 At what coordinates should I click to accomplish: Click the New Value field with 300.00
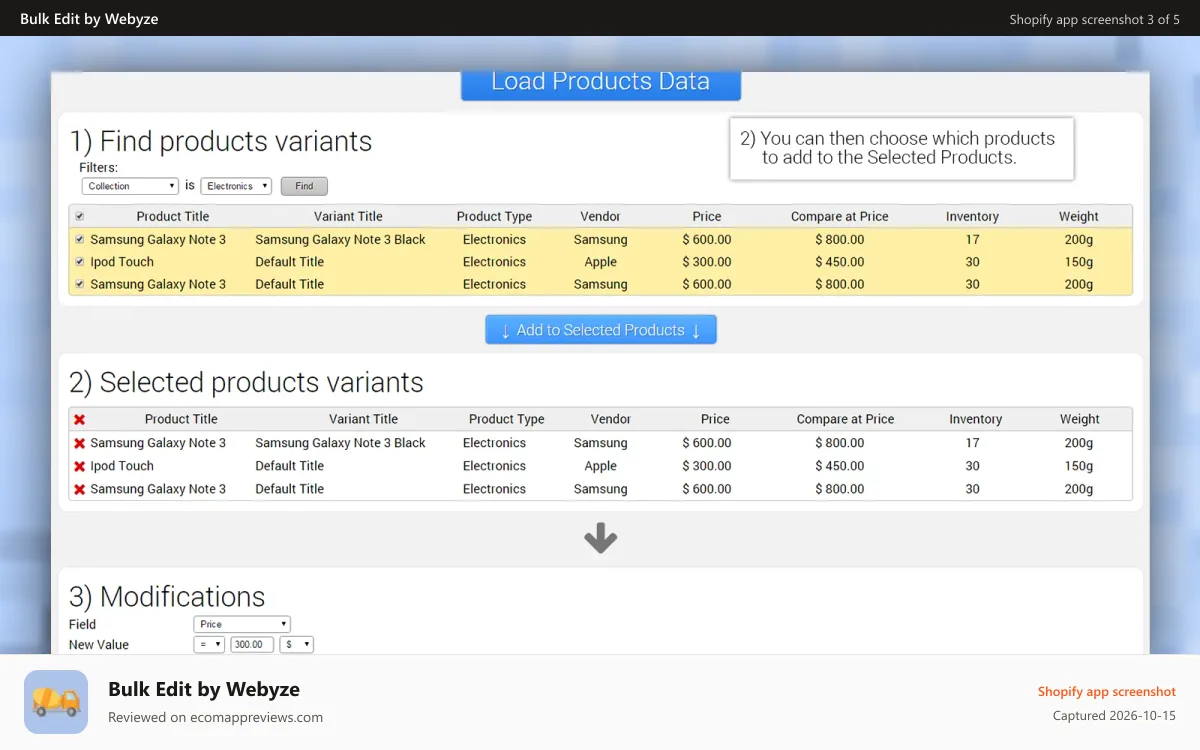pos(252,645)
